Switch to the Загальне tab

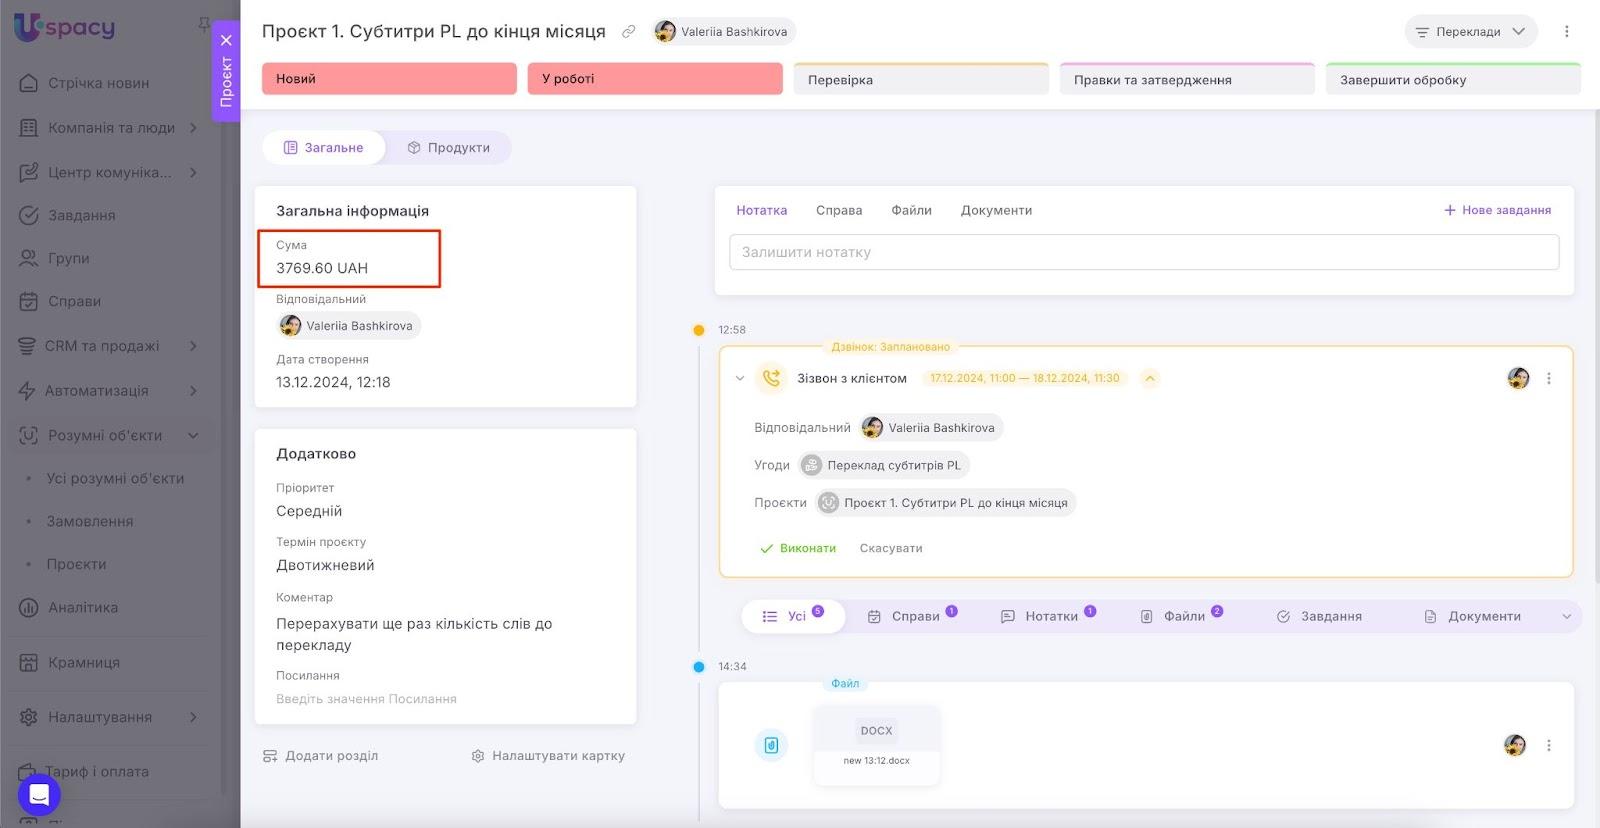tap(324, 147)
